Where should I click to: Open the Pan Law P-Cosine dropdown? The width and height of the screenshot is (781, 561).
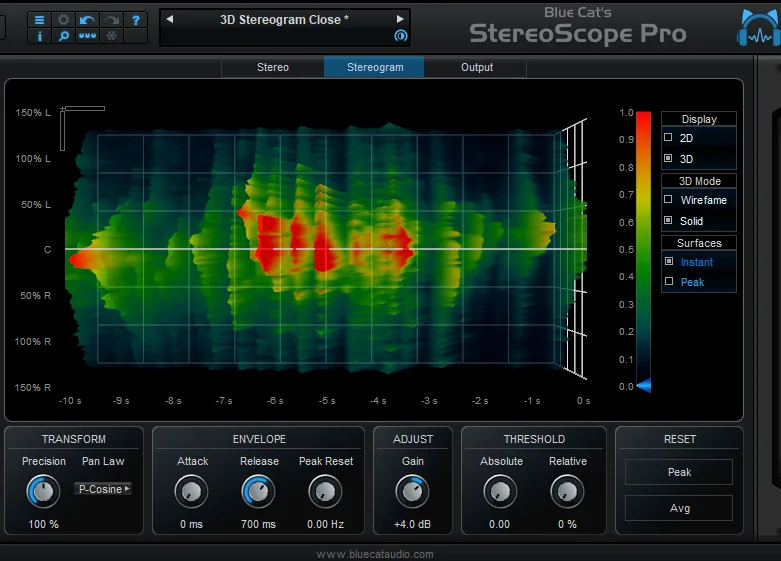pyautogui.click(x=103, y=489)
